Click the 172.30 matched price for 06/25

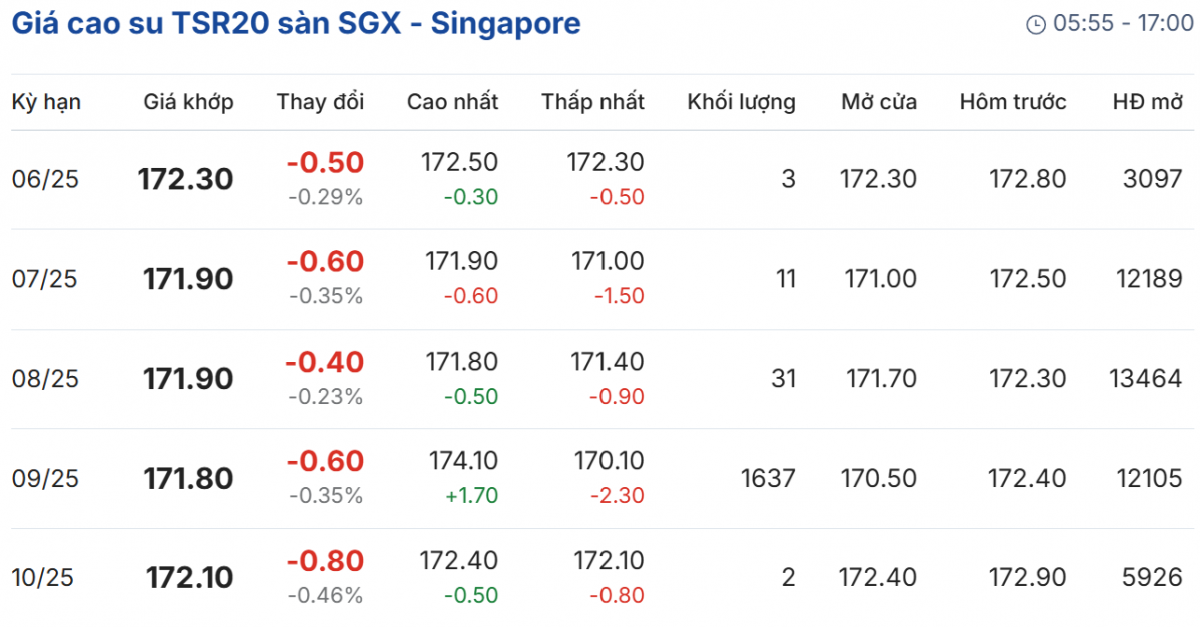185,179
